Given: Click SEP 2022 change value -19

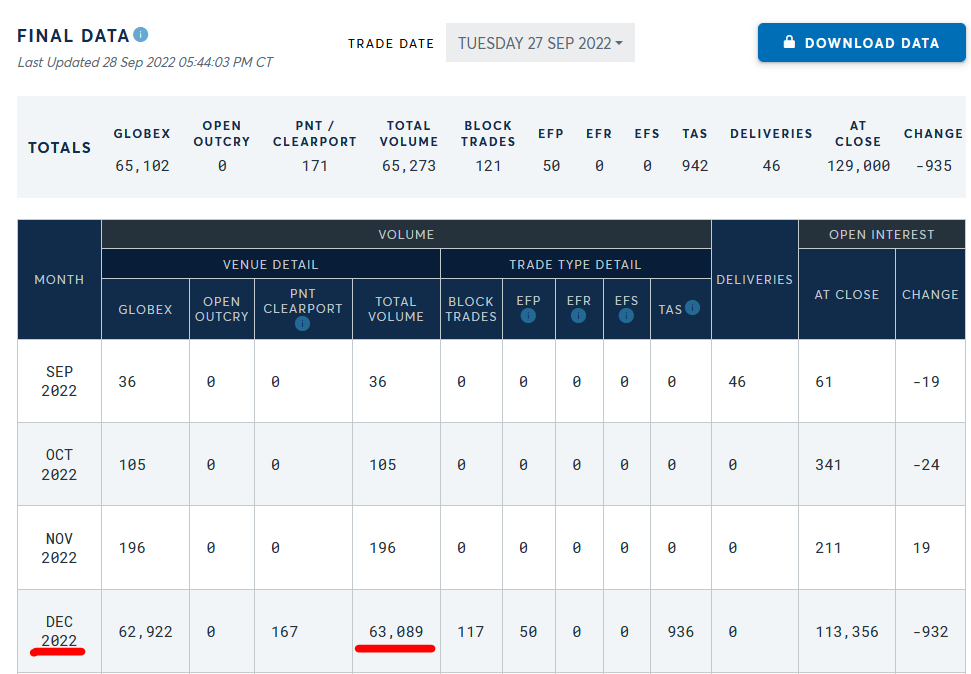Looking at the screenshot, I should (x=926, y=382).
